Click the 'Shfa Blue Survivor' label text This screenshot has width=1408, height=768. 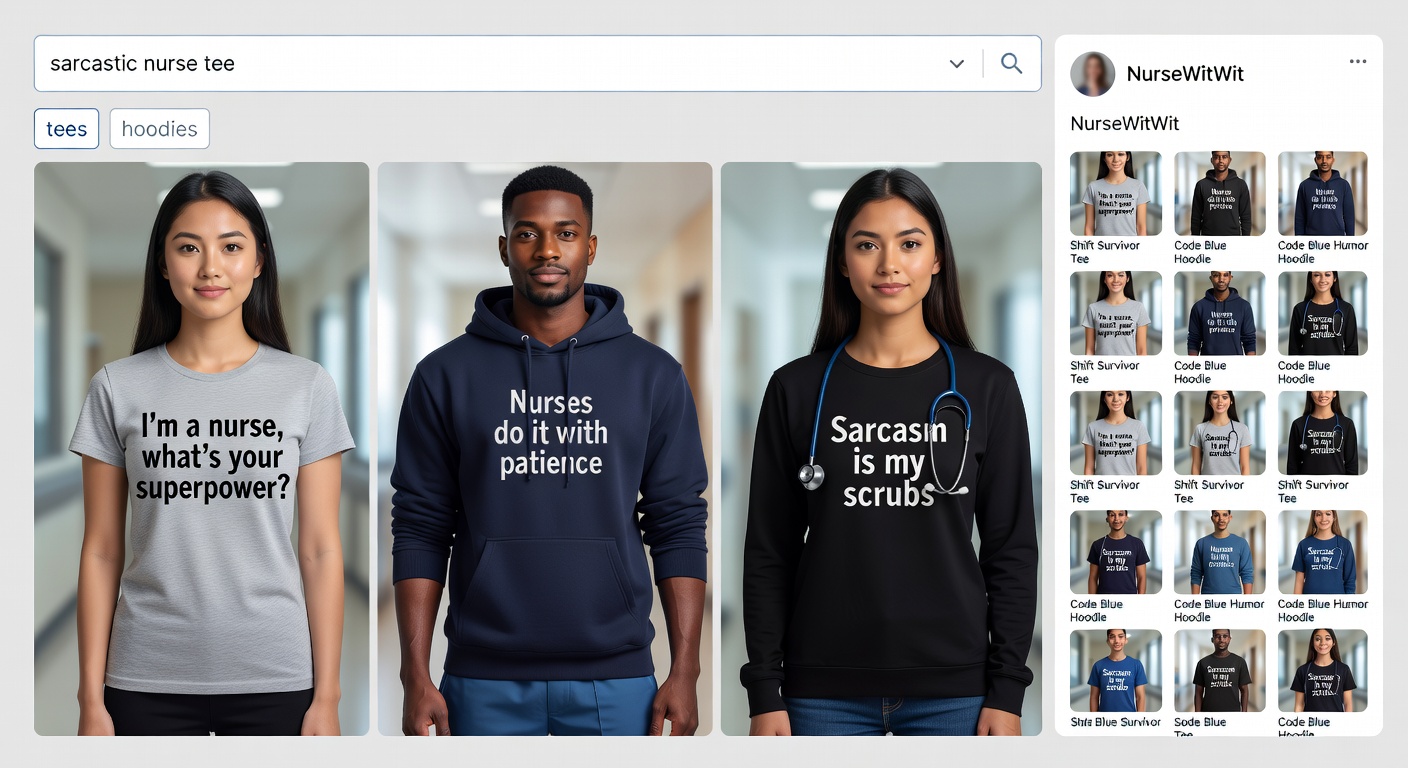pyautogui.click(x=1115, y=722)
